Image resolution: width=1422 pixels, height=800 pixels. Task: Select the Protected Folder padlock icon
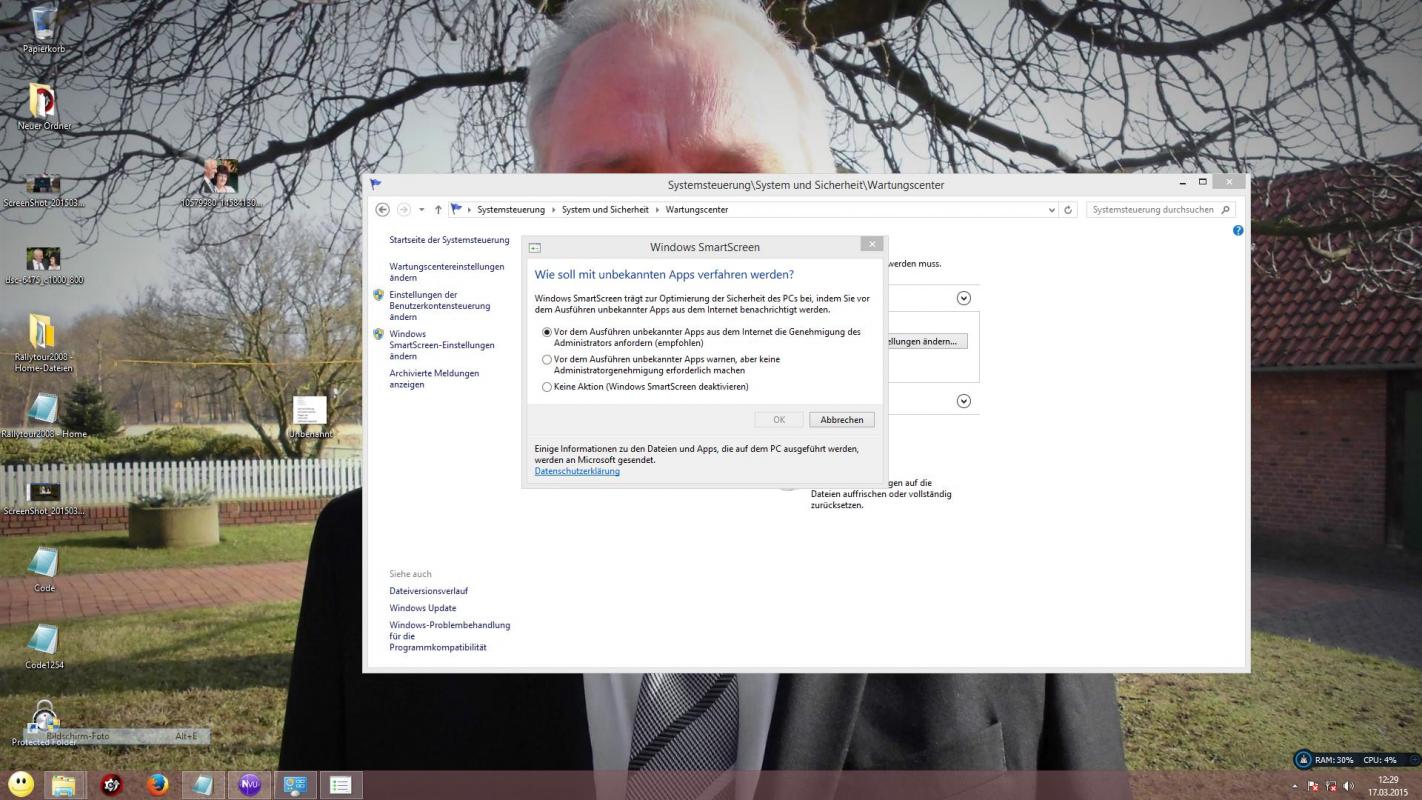pyautogui.click(x=43, y=722)
